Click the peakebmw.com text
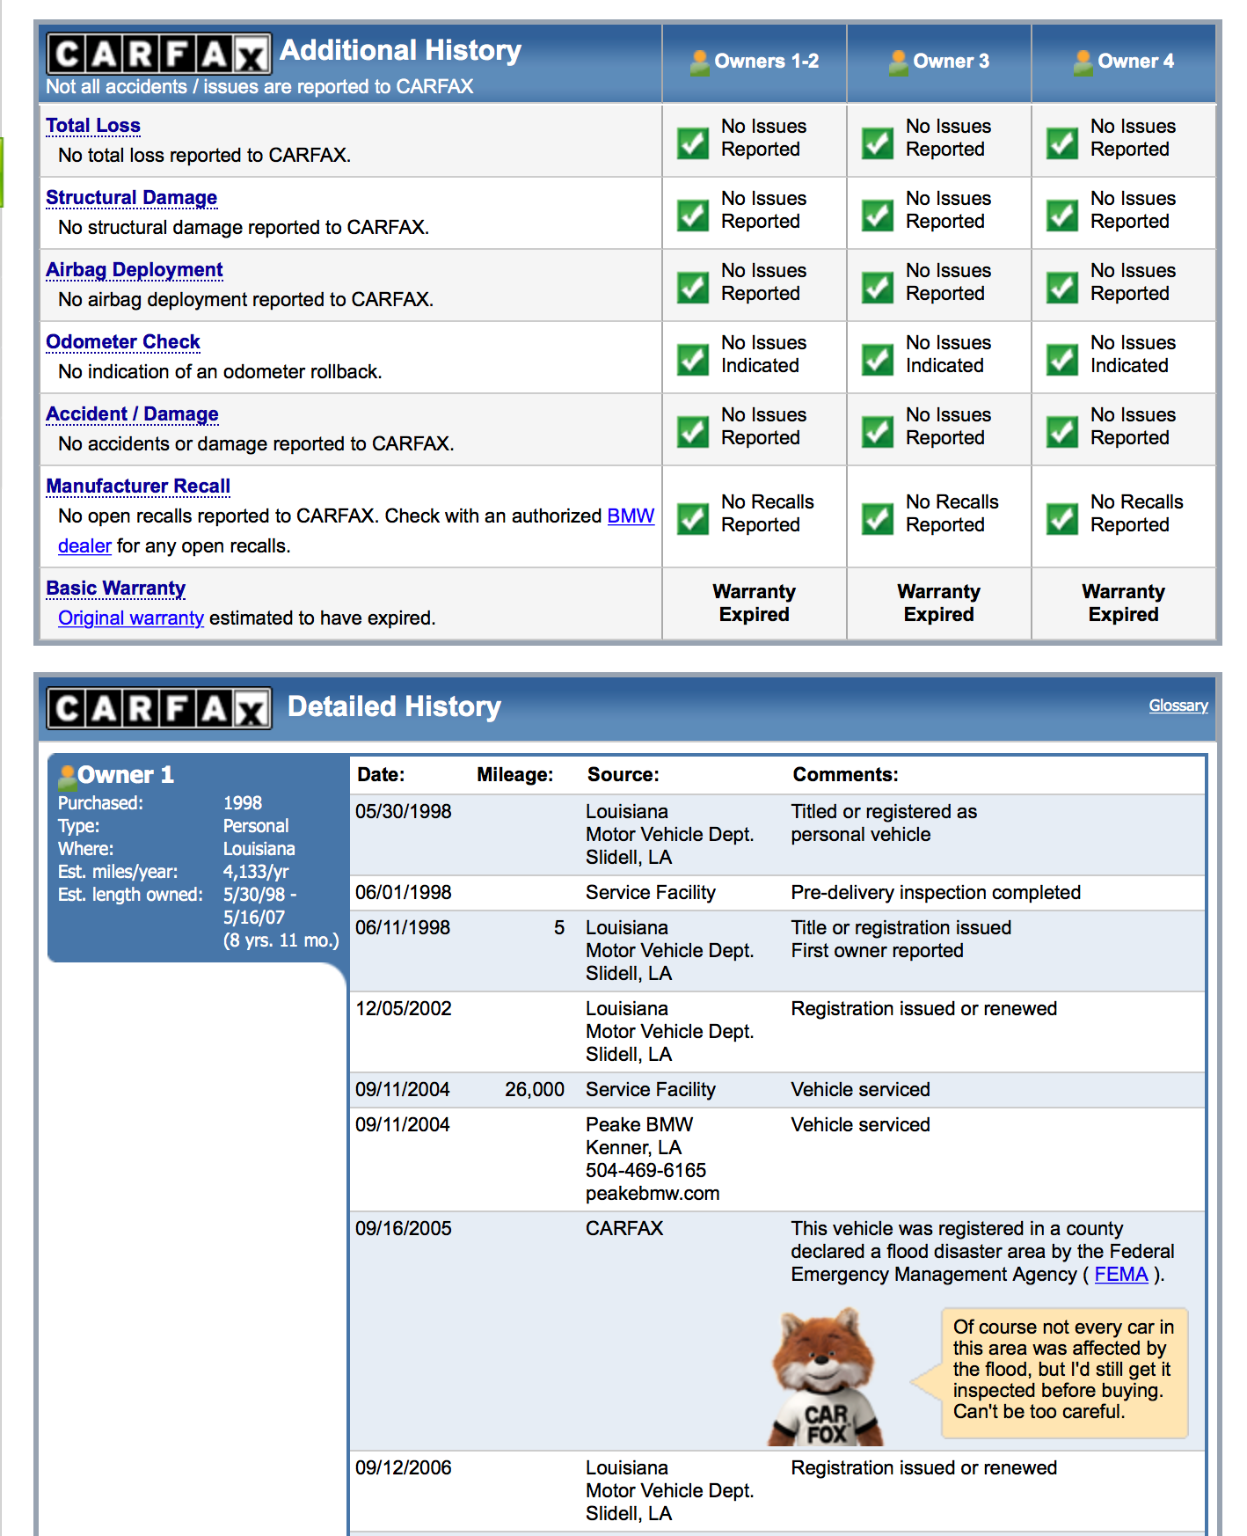The image size is (1247, 1536). click(x=652, y=1194)
